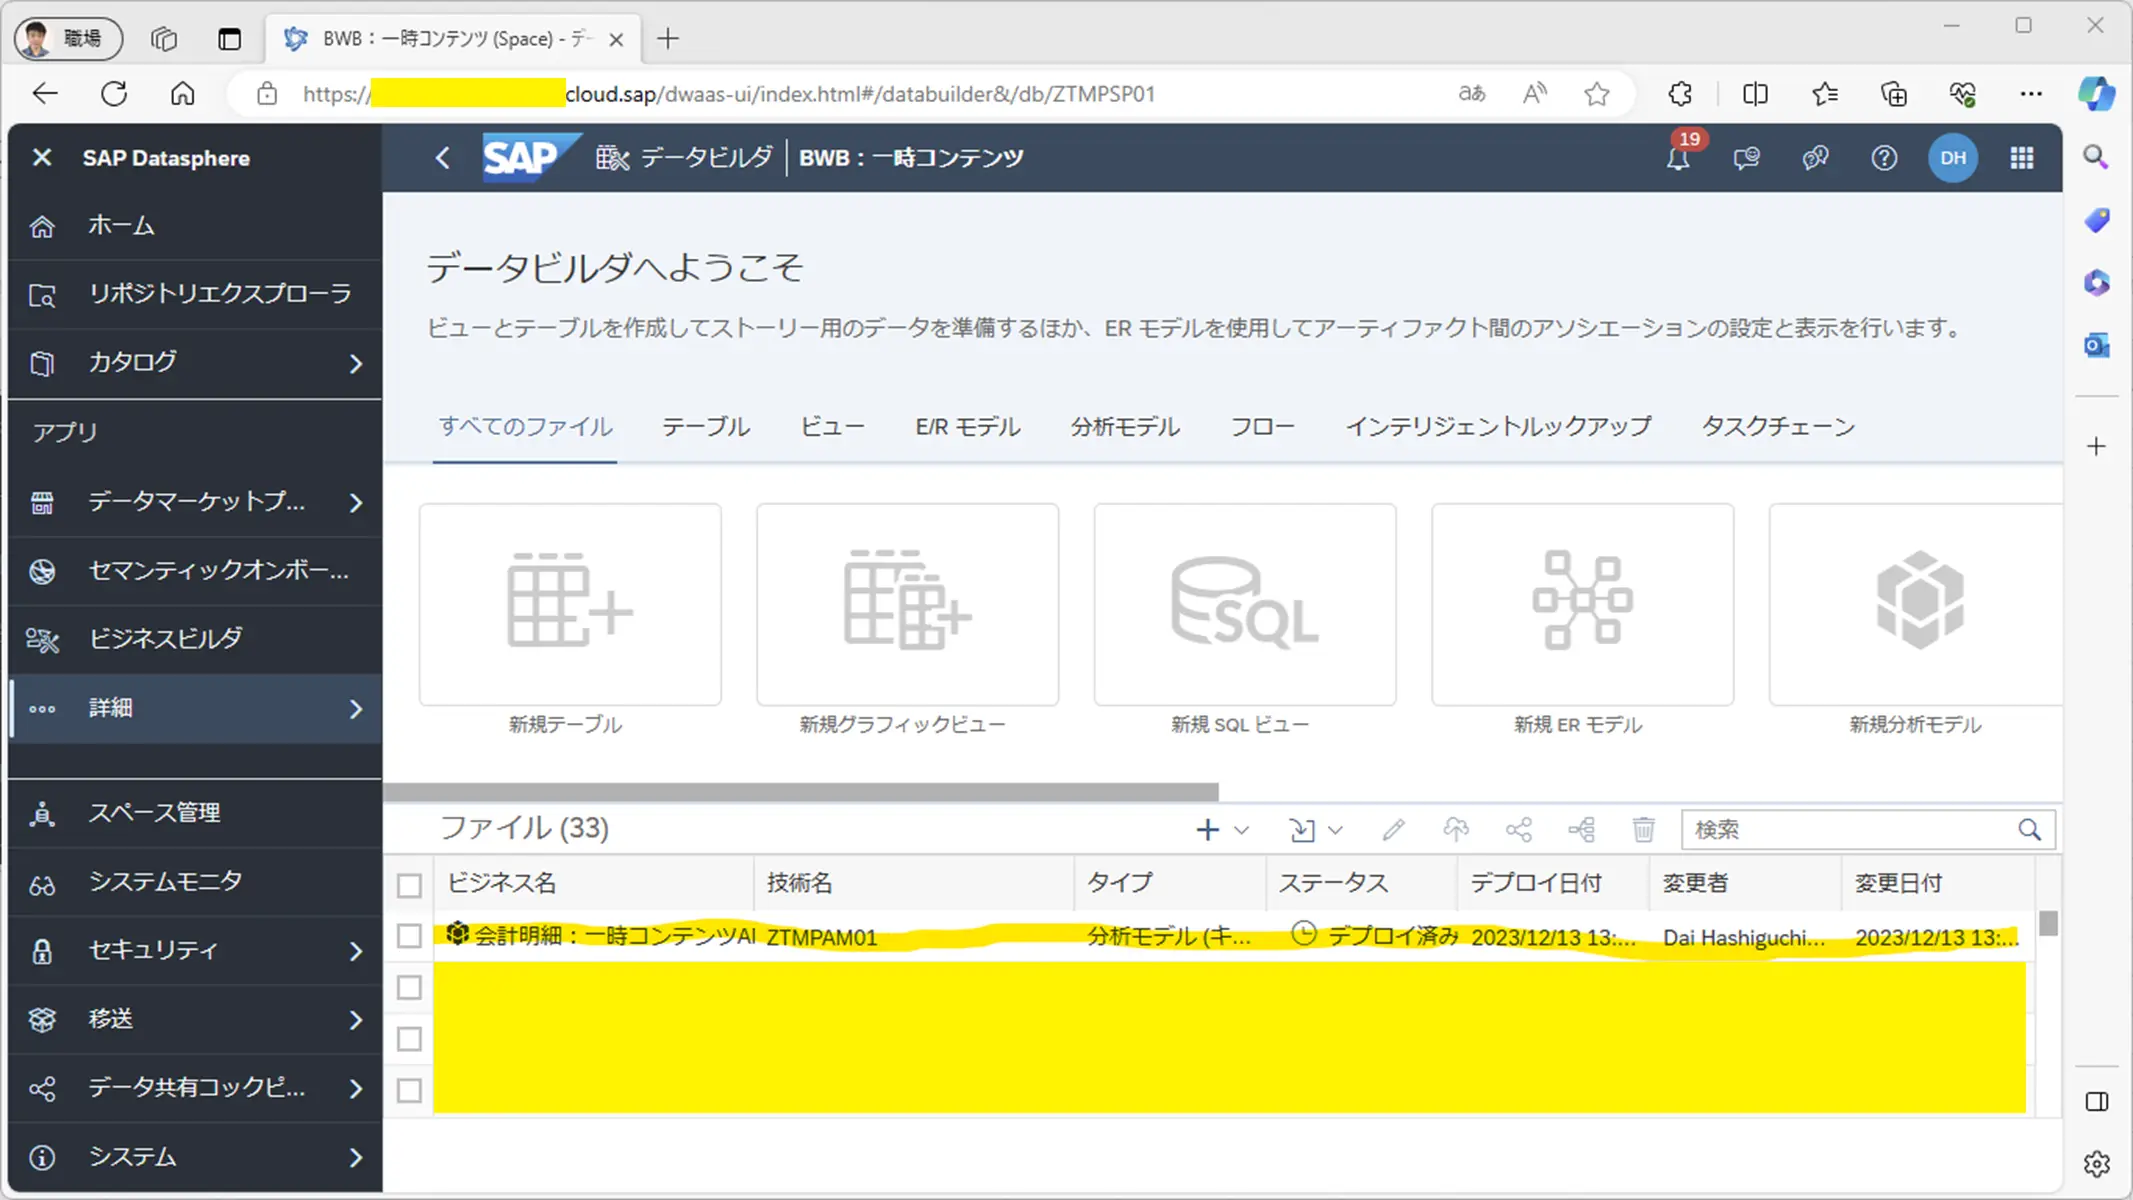Open the product switch grid icon

(2022, 158)
